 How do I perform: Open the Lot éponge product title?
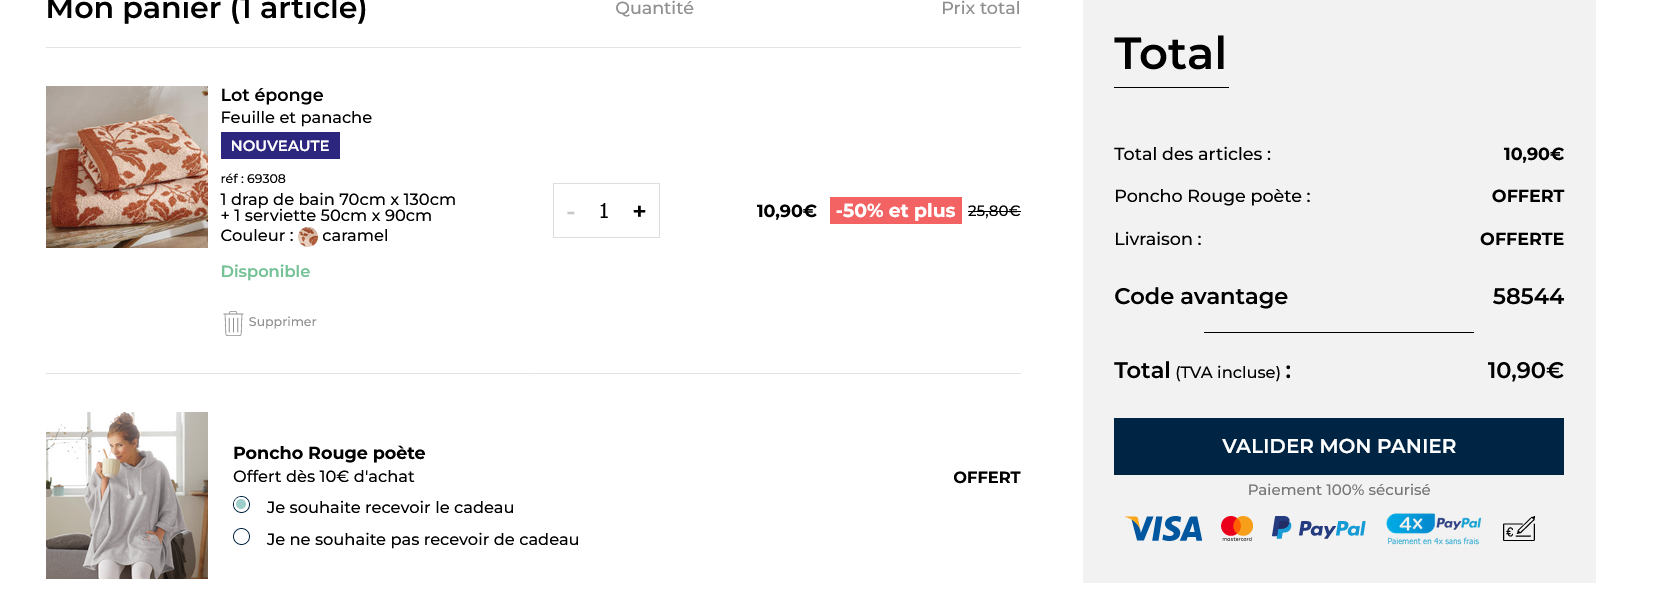tap(272, 95)
